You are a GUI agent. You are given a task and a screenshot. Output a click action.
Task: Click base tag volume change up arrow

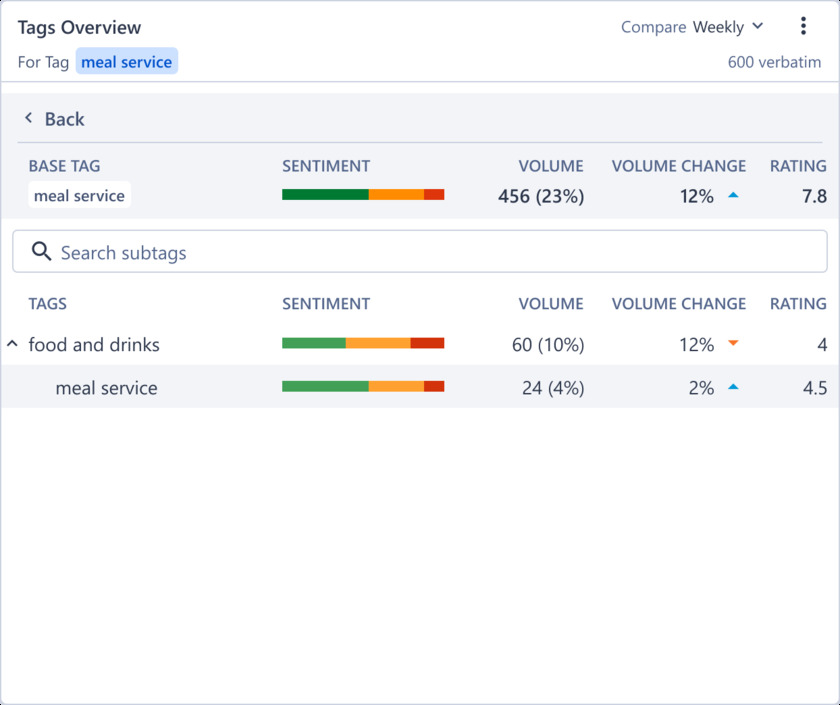click(733, 196)
